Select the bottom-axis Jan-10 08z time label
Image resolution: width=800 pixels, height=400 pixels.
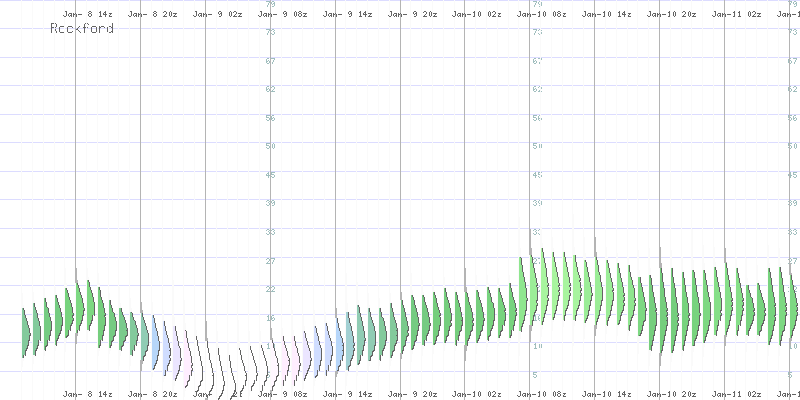coord(542,394)
